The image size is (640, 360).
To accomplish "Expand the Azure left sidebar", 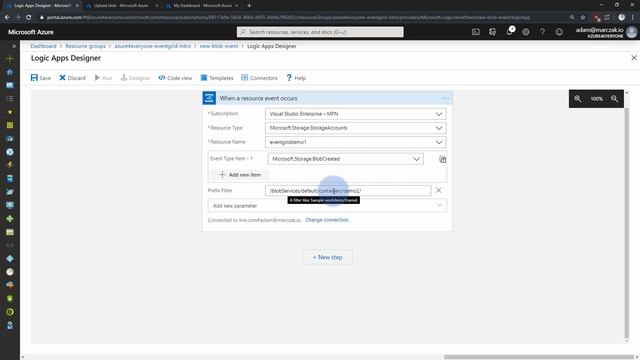I will coord(14,46).
